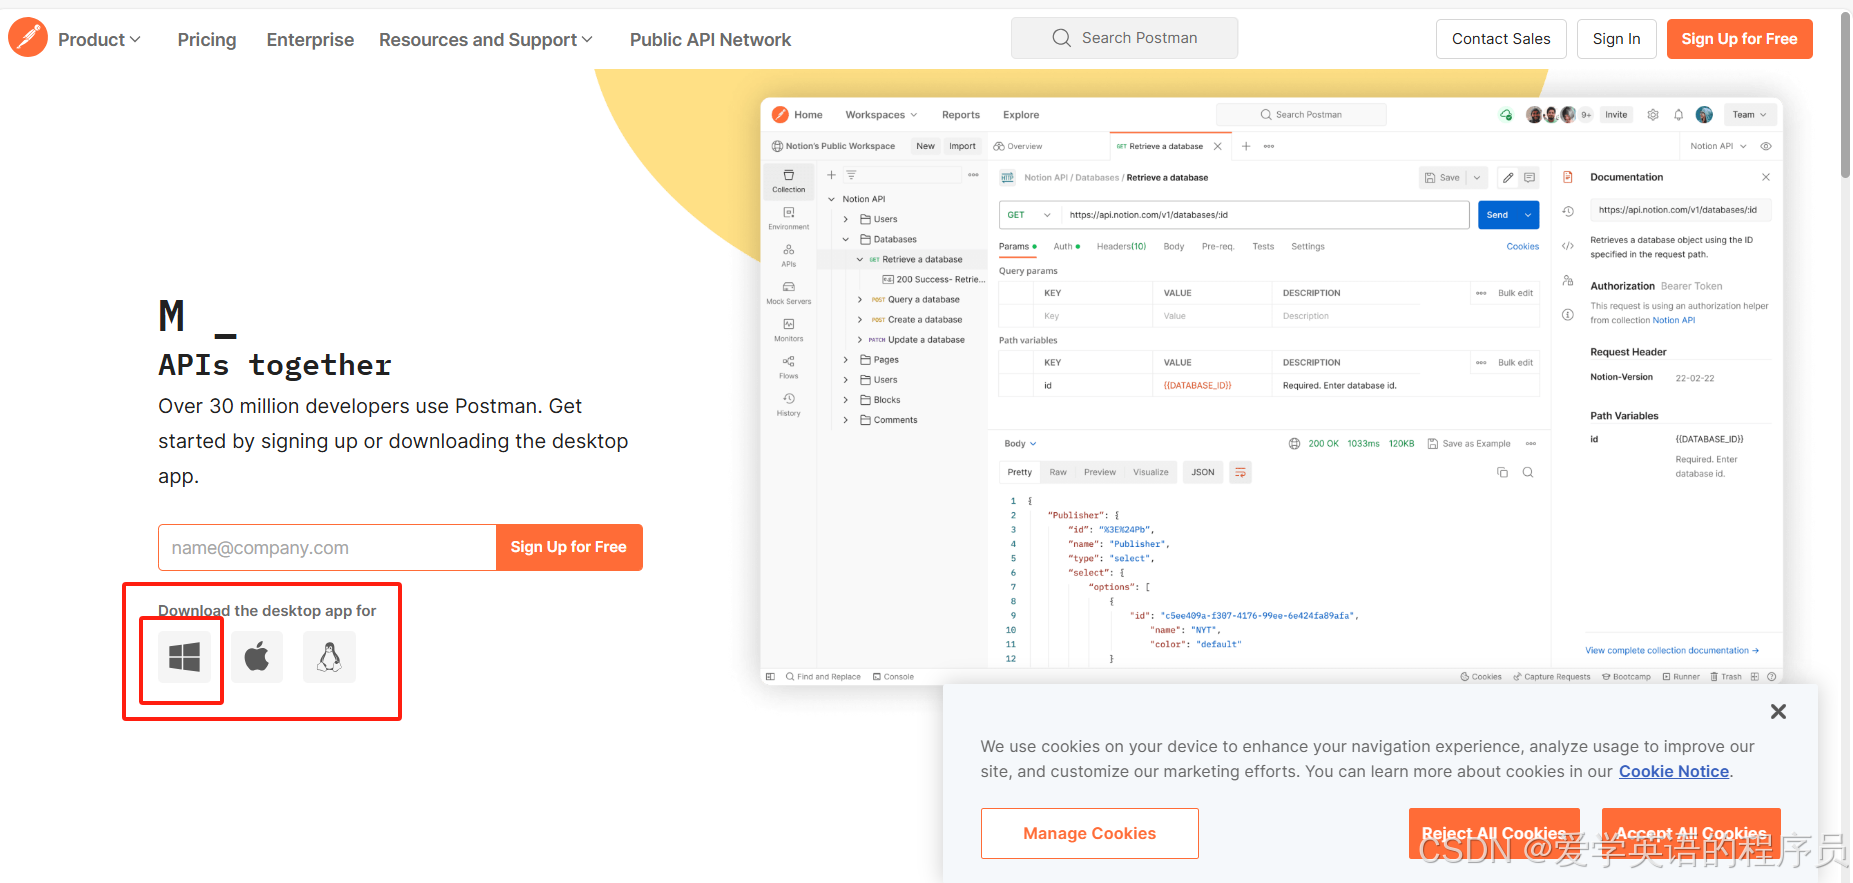Click the Documentation page icon in right rail
This screenshot has width=1853, height=883.
(x=1568, y=177)
